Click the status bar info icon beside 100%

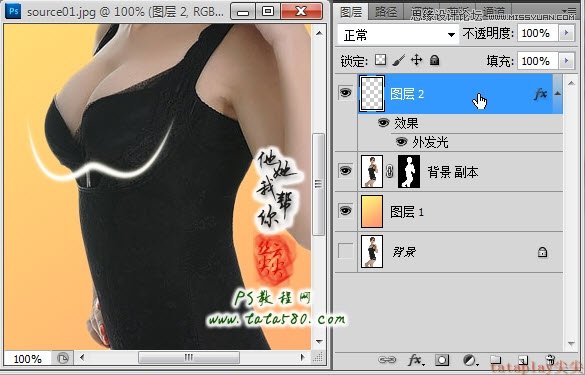click(63, 359)
